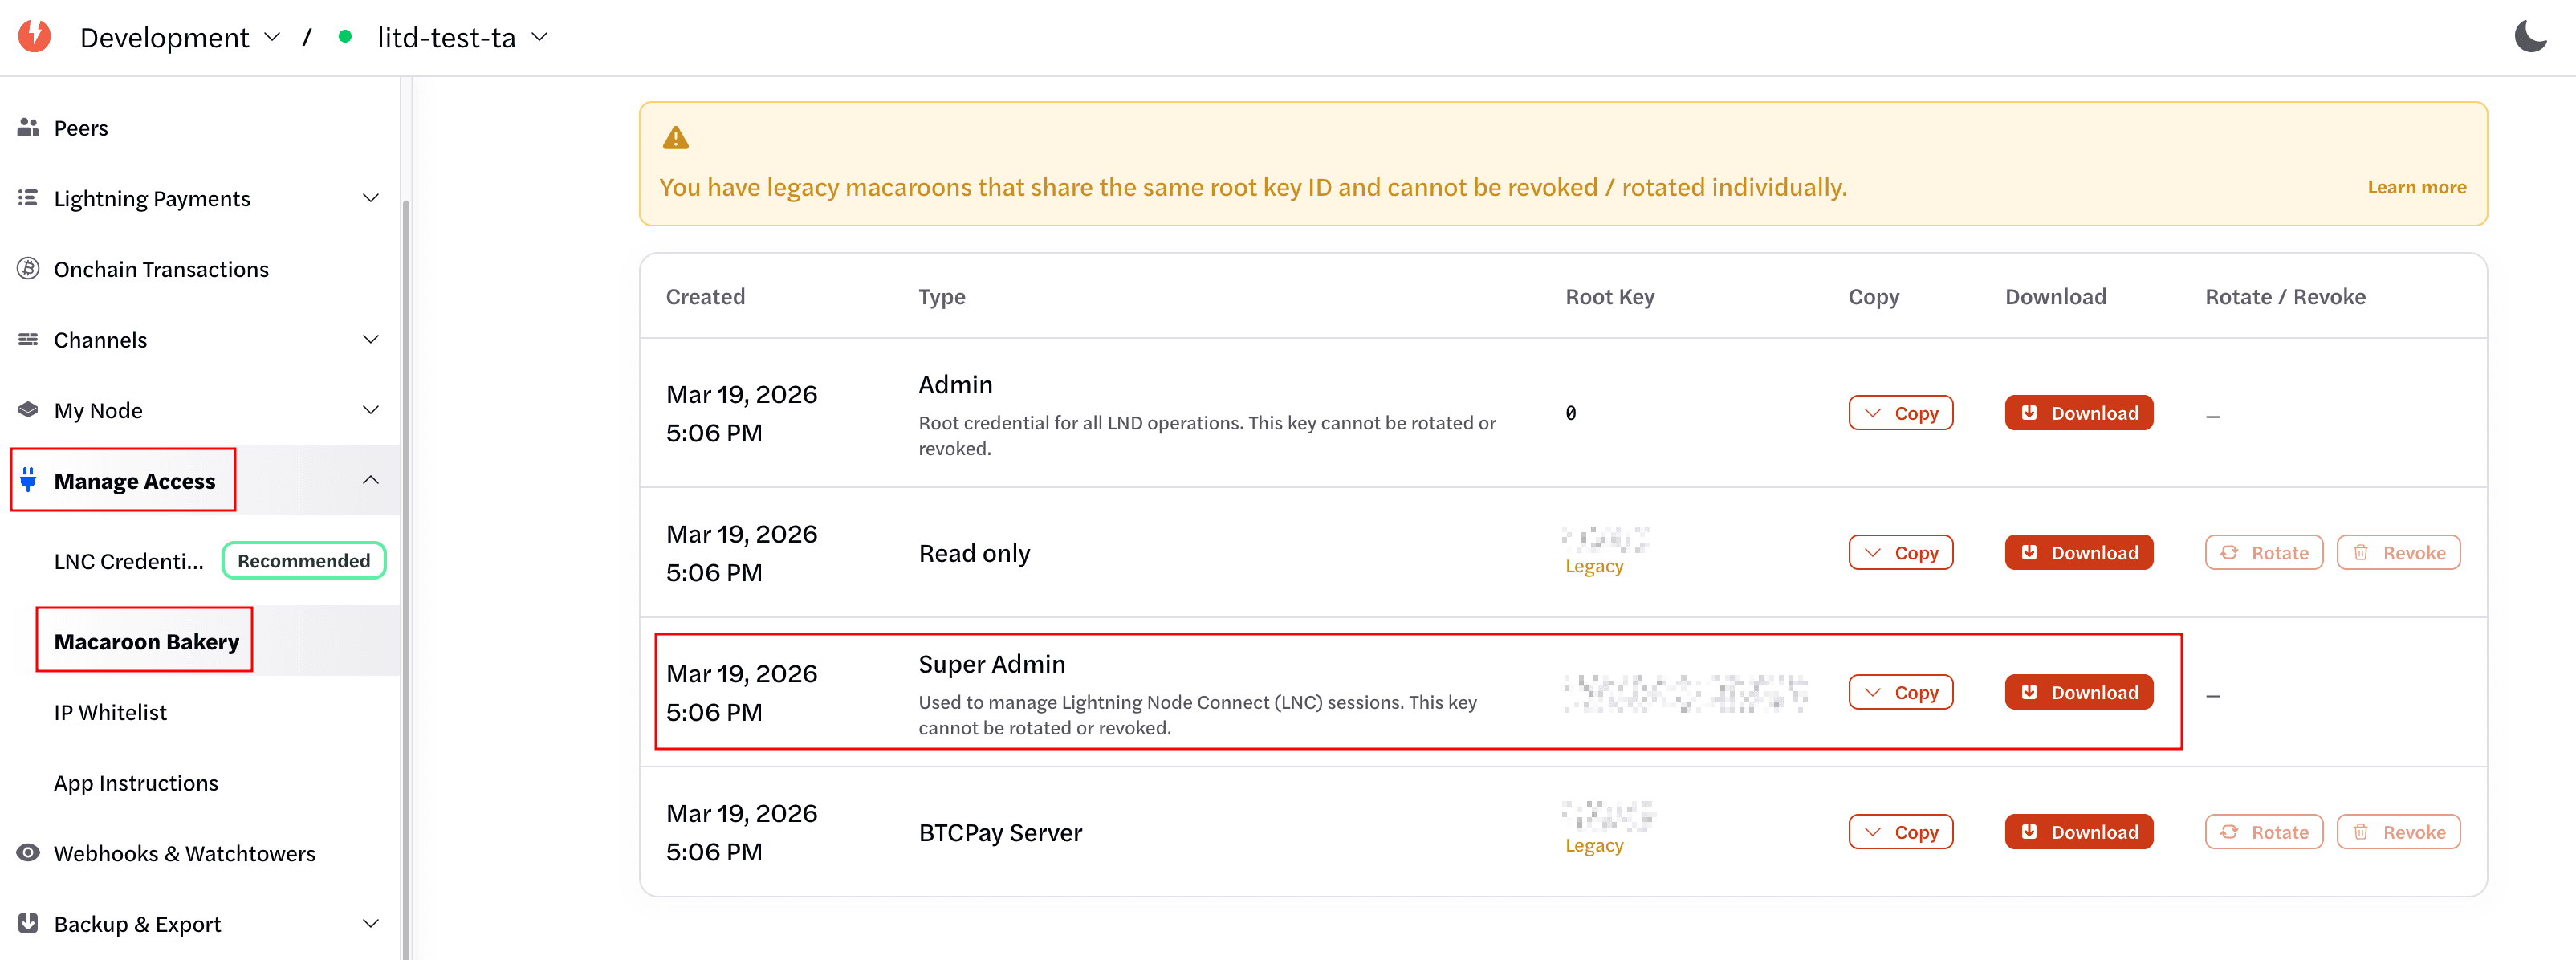2576x960 pixels.
Task: Click the Onchain Transactions bitcoin icon
Action: (28, 269)
